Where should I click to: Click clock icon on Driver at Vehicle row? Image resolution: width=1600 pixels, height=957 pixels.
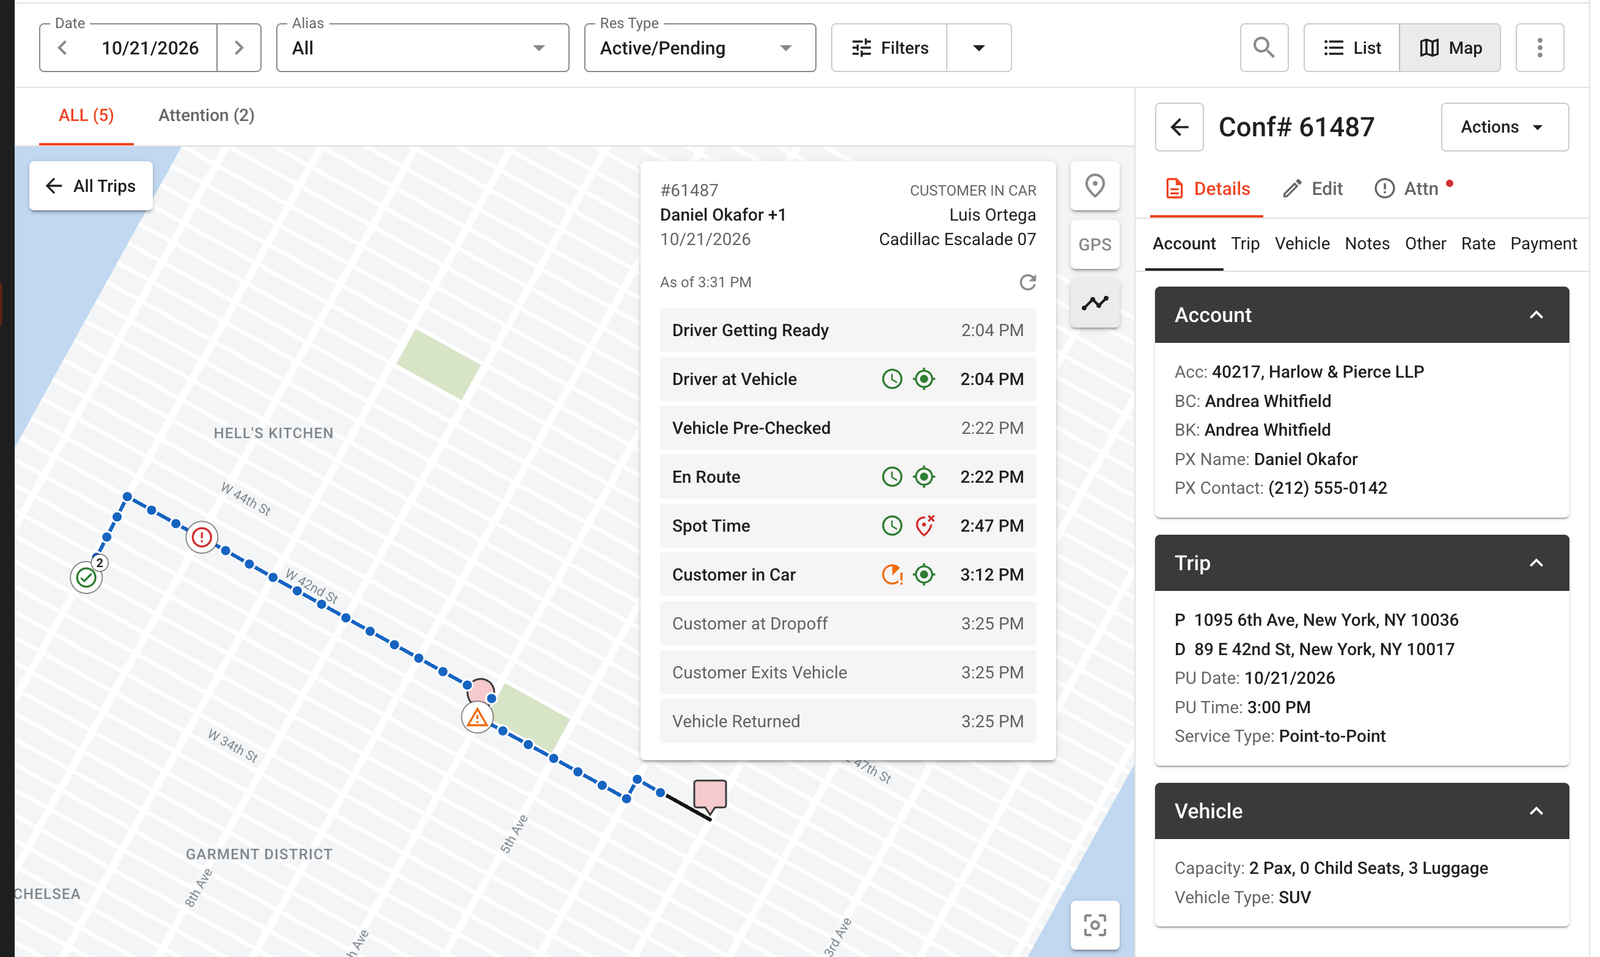[x=892, y=379]
